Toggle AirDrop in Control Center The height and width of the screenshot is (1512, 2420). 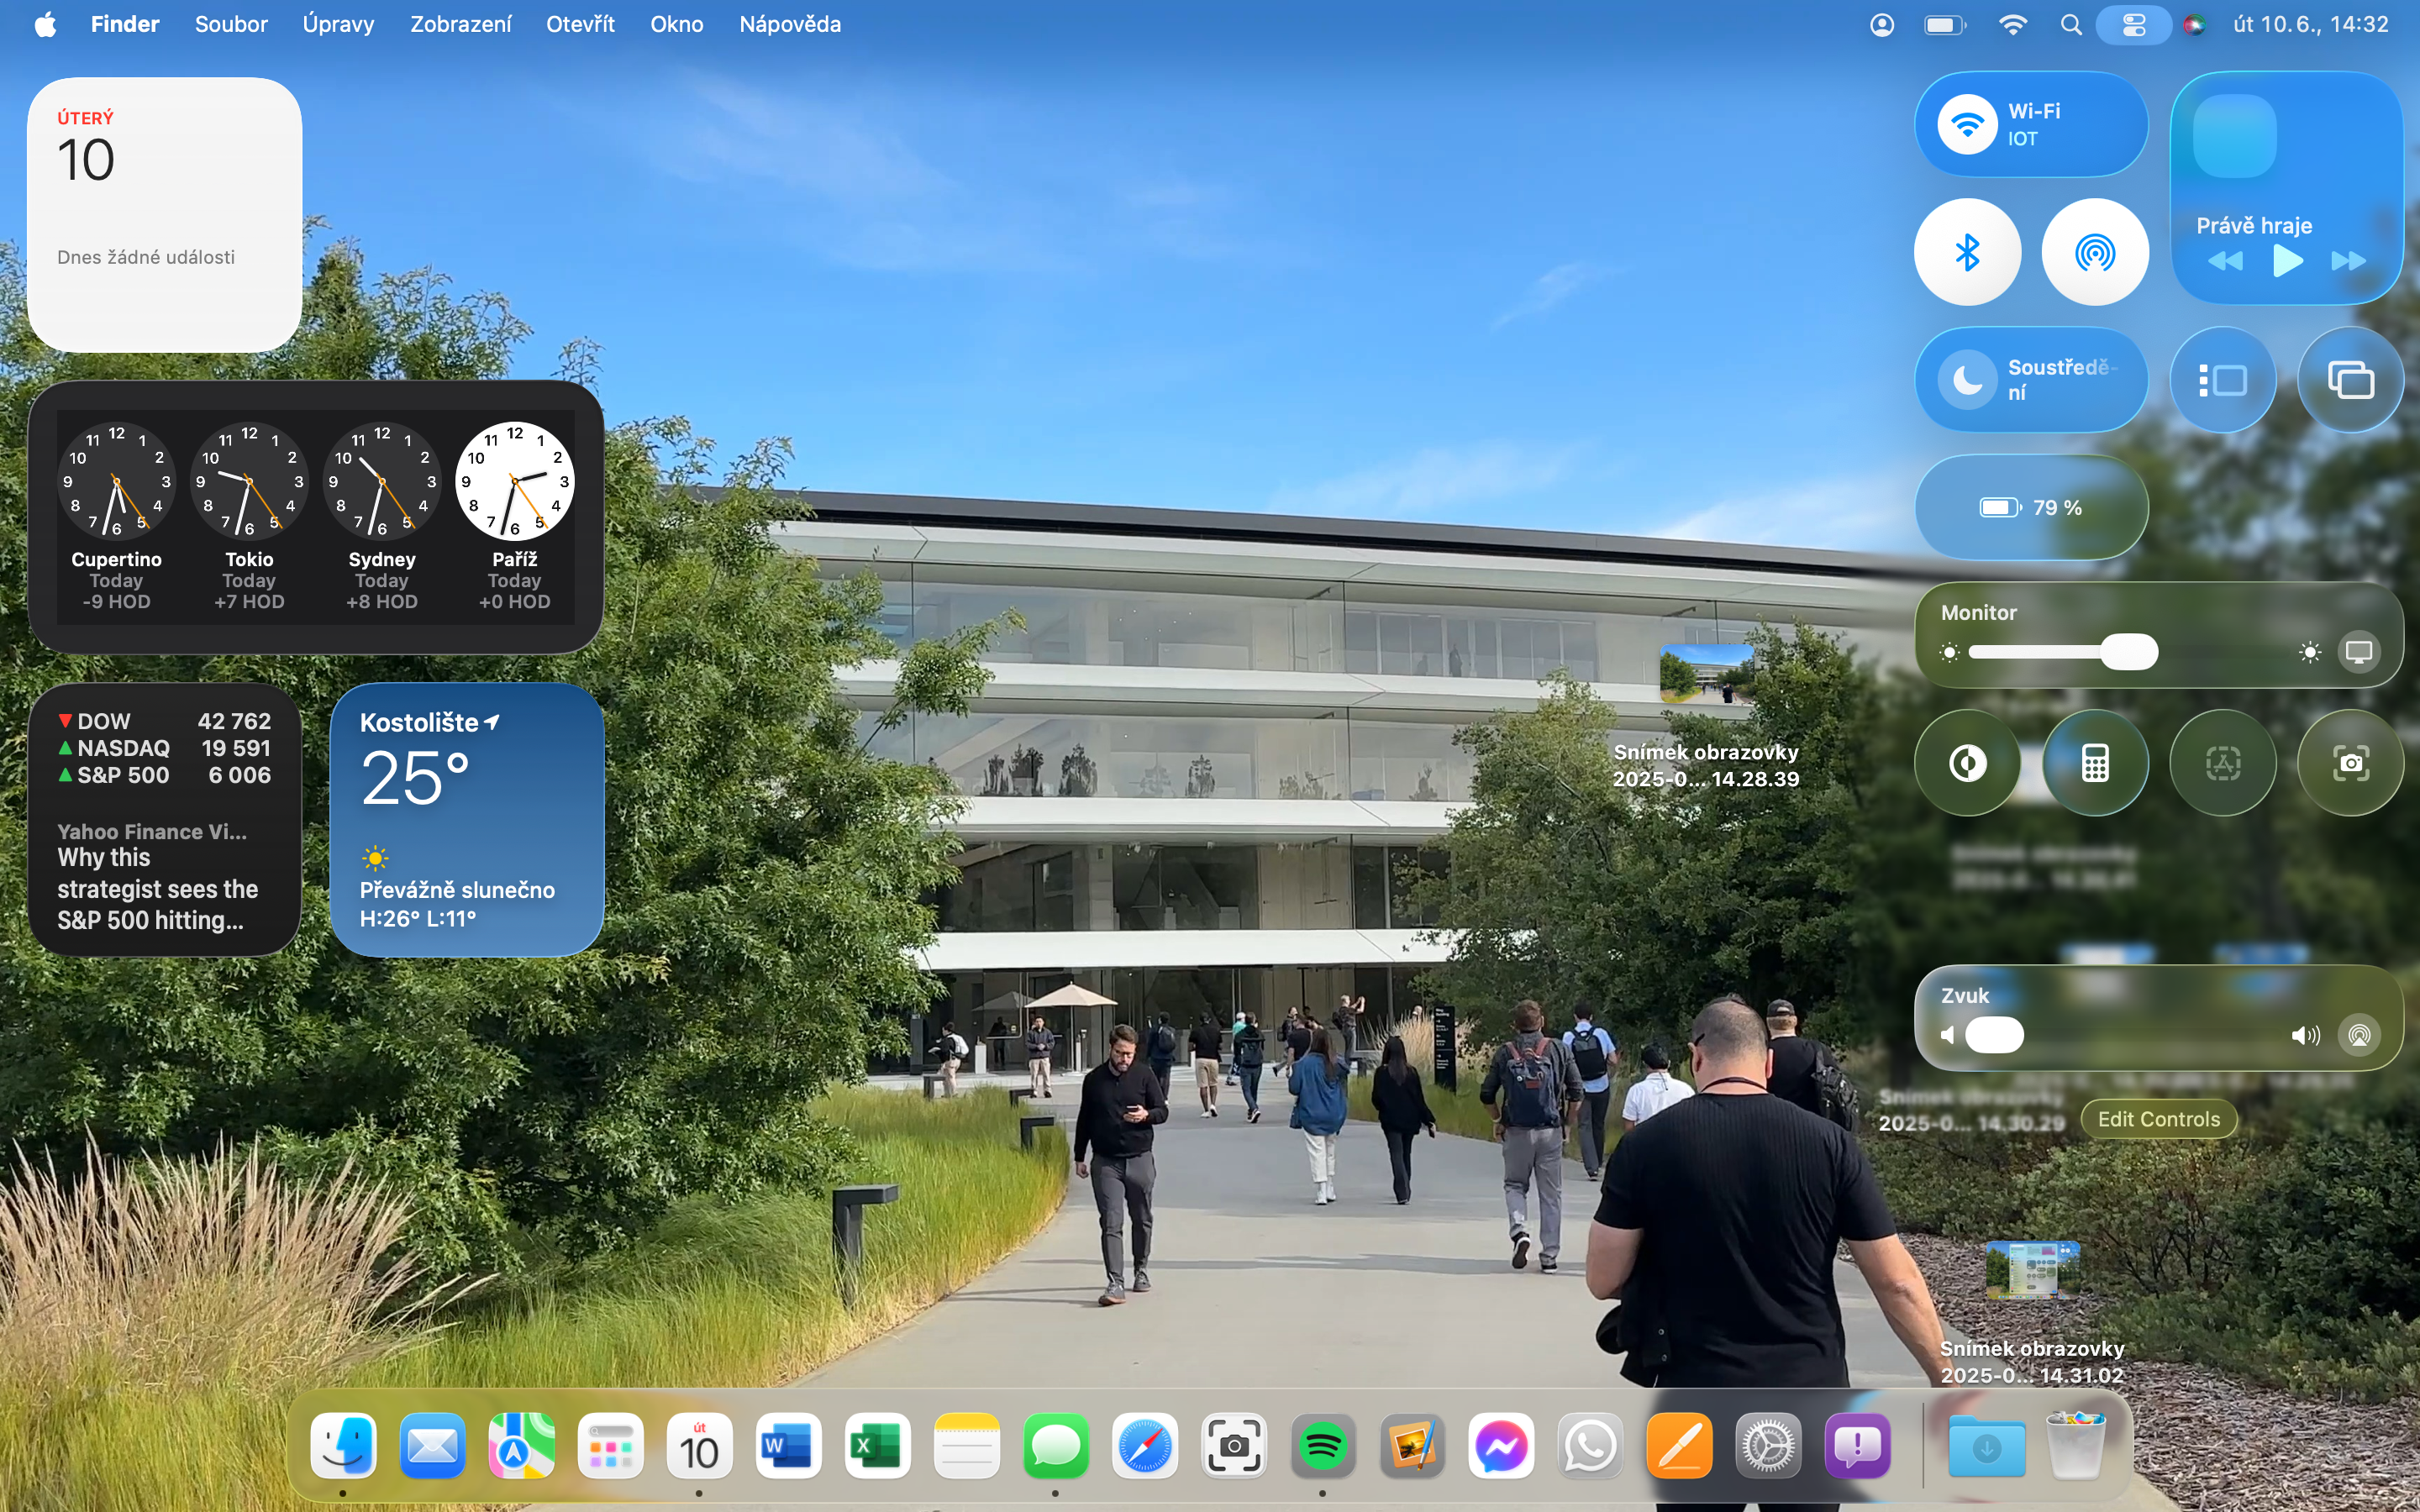(2095, 253)
